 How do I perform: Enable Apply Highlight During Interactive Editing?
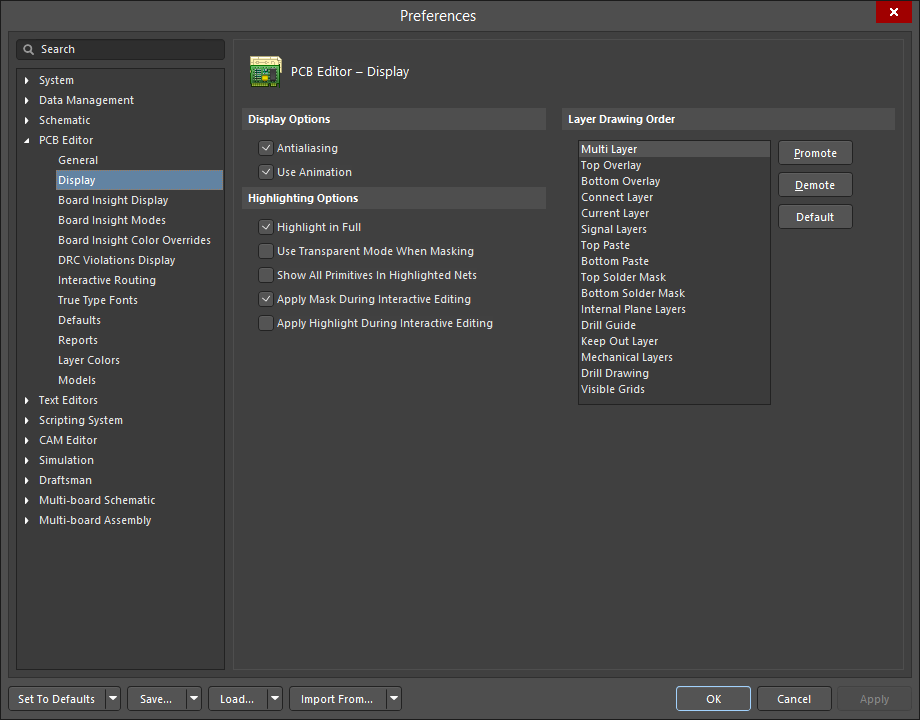[266, 323]
